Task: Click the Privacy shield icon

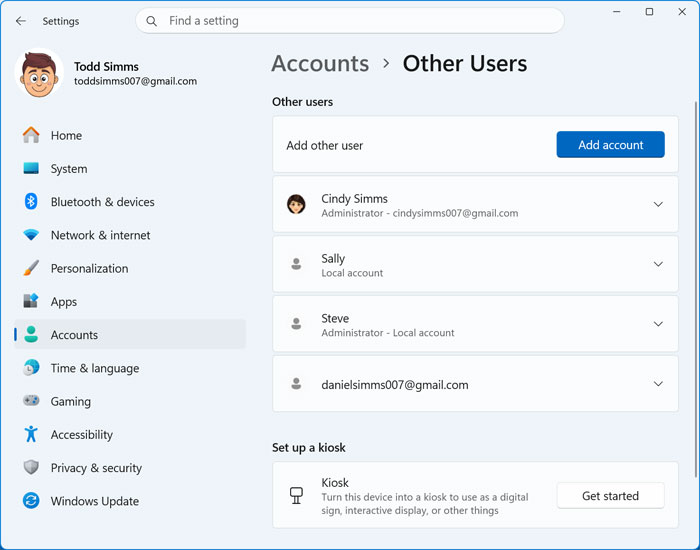Action: click(31, 467)
